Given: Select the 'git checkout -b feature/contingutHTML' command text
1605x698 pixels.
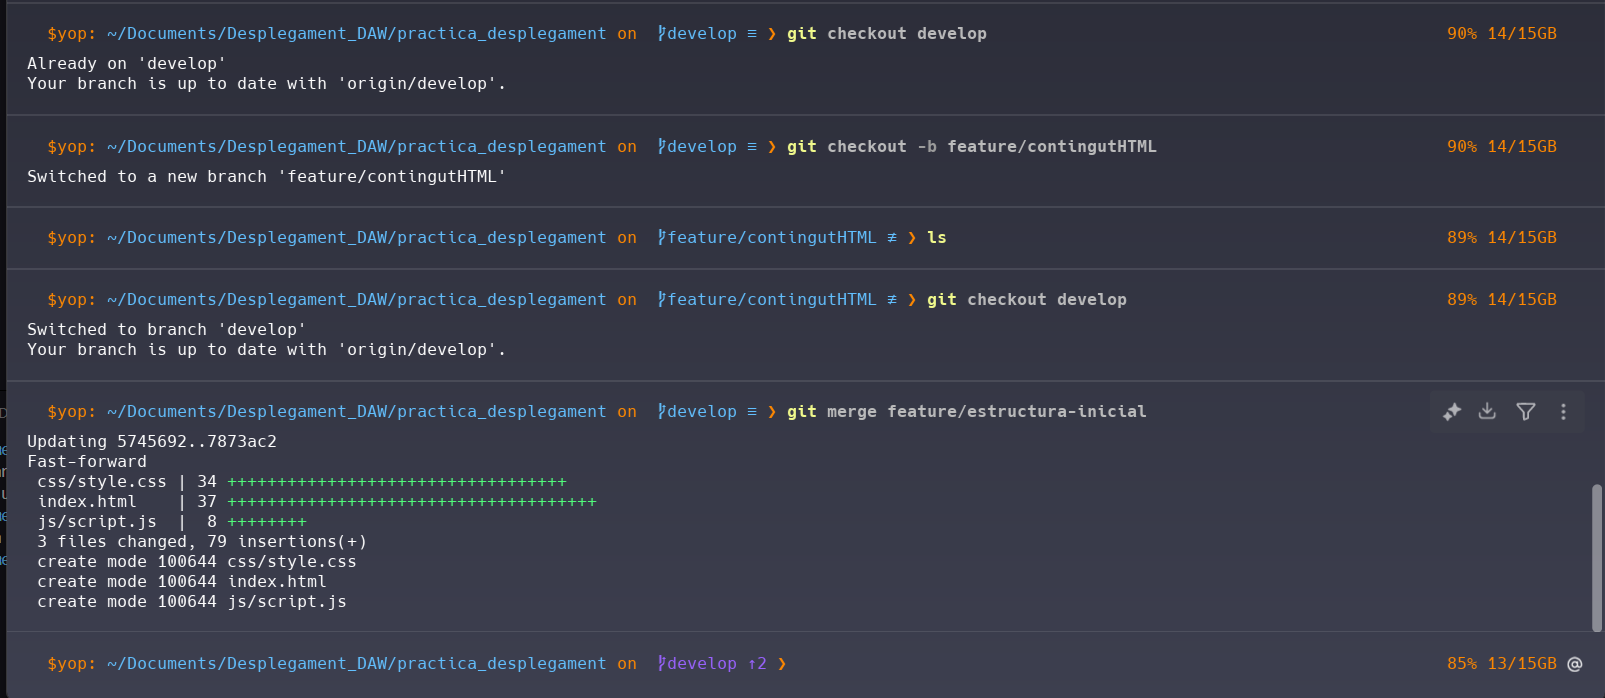Looking at the screenshot, I should click(x=971, y=147).
